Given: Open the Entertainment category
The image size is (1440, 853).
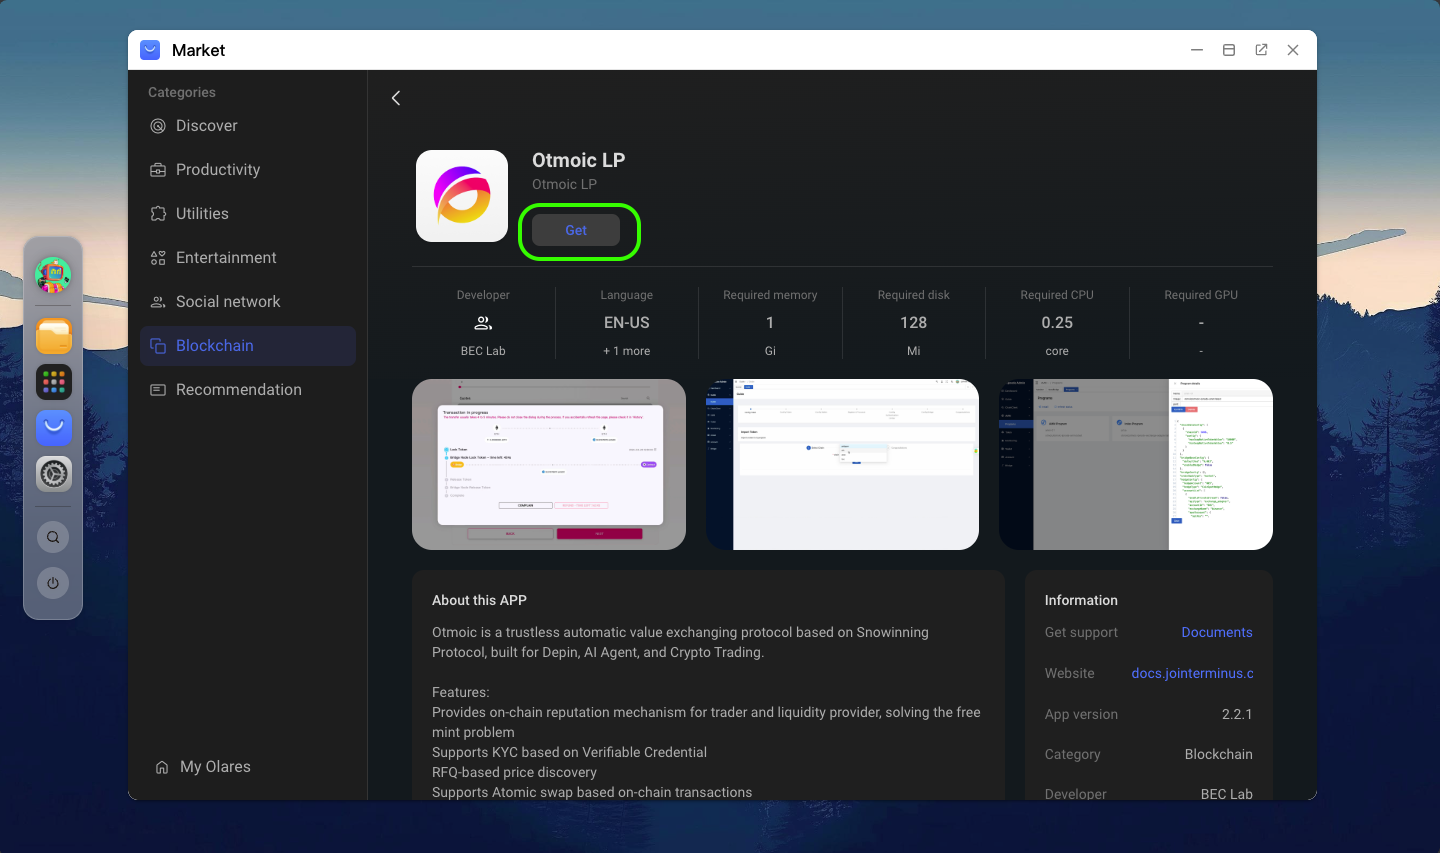Looking at the screenshot, I should (x=226, y=258).
